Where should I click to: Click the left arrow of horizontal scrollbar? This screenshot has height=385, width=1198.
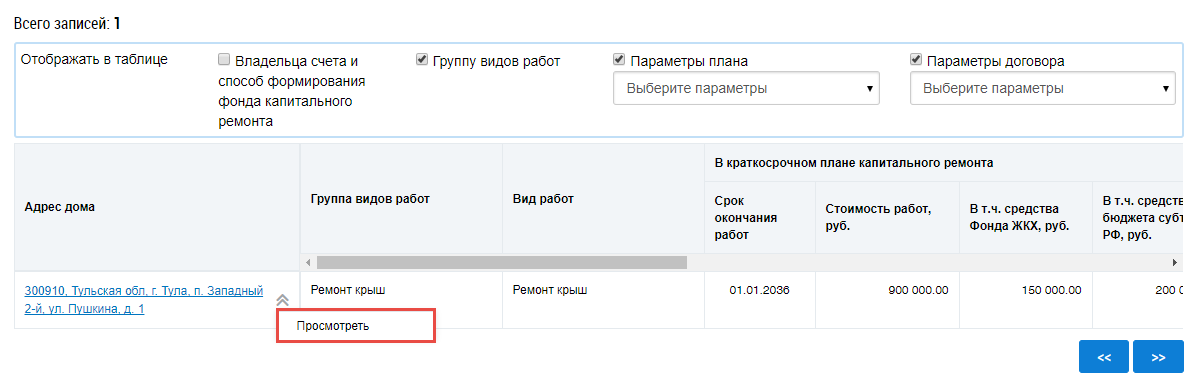click(x=308, y=262)
